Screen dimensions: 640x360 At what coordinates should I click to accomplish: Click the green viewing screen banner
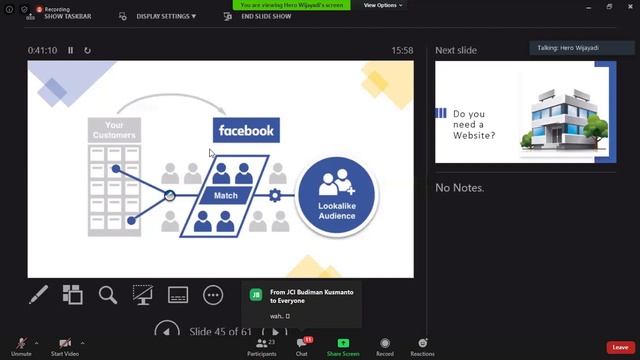(x=291, y=5)
